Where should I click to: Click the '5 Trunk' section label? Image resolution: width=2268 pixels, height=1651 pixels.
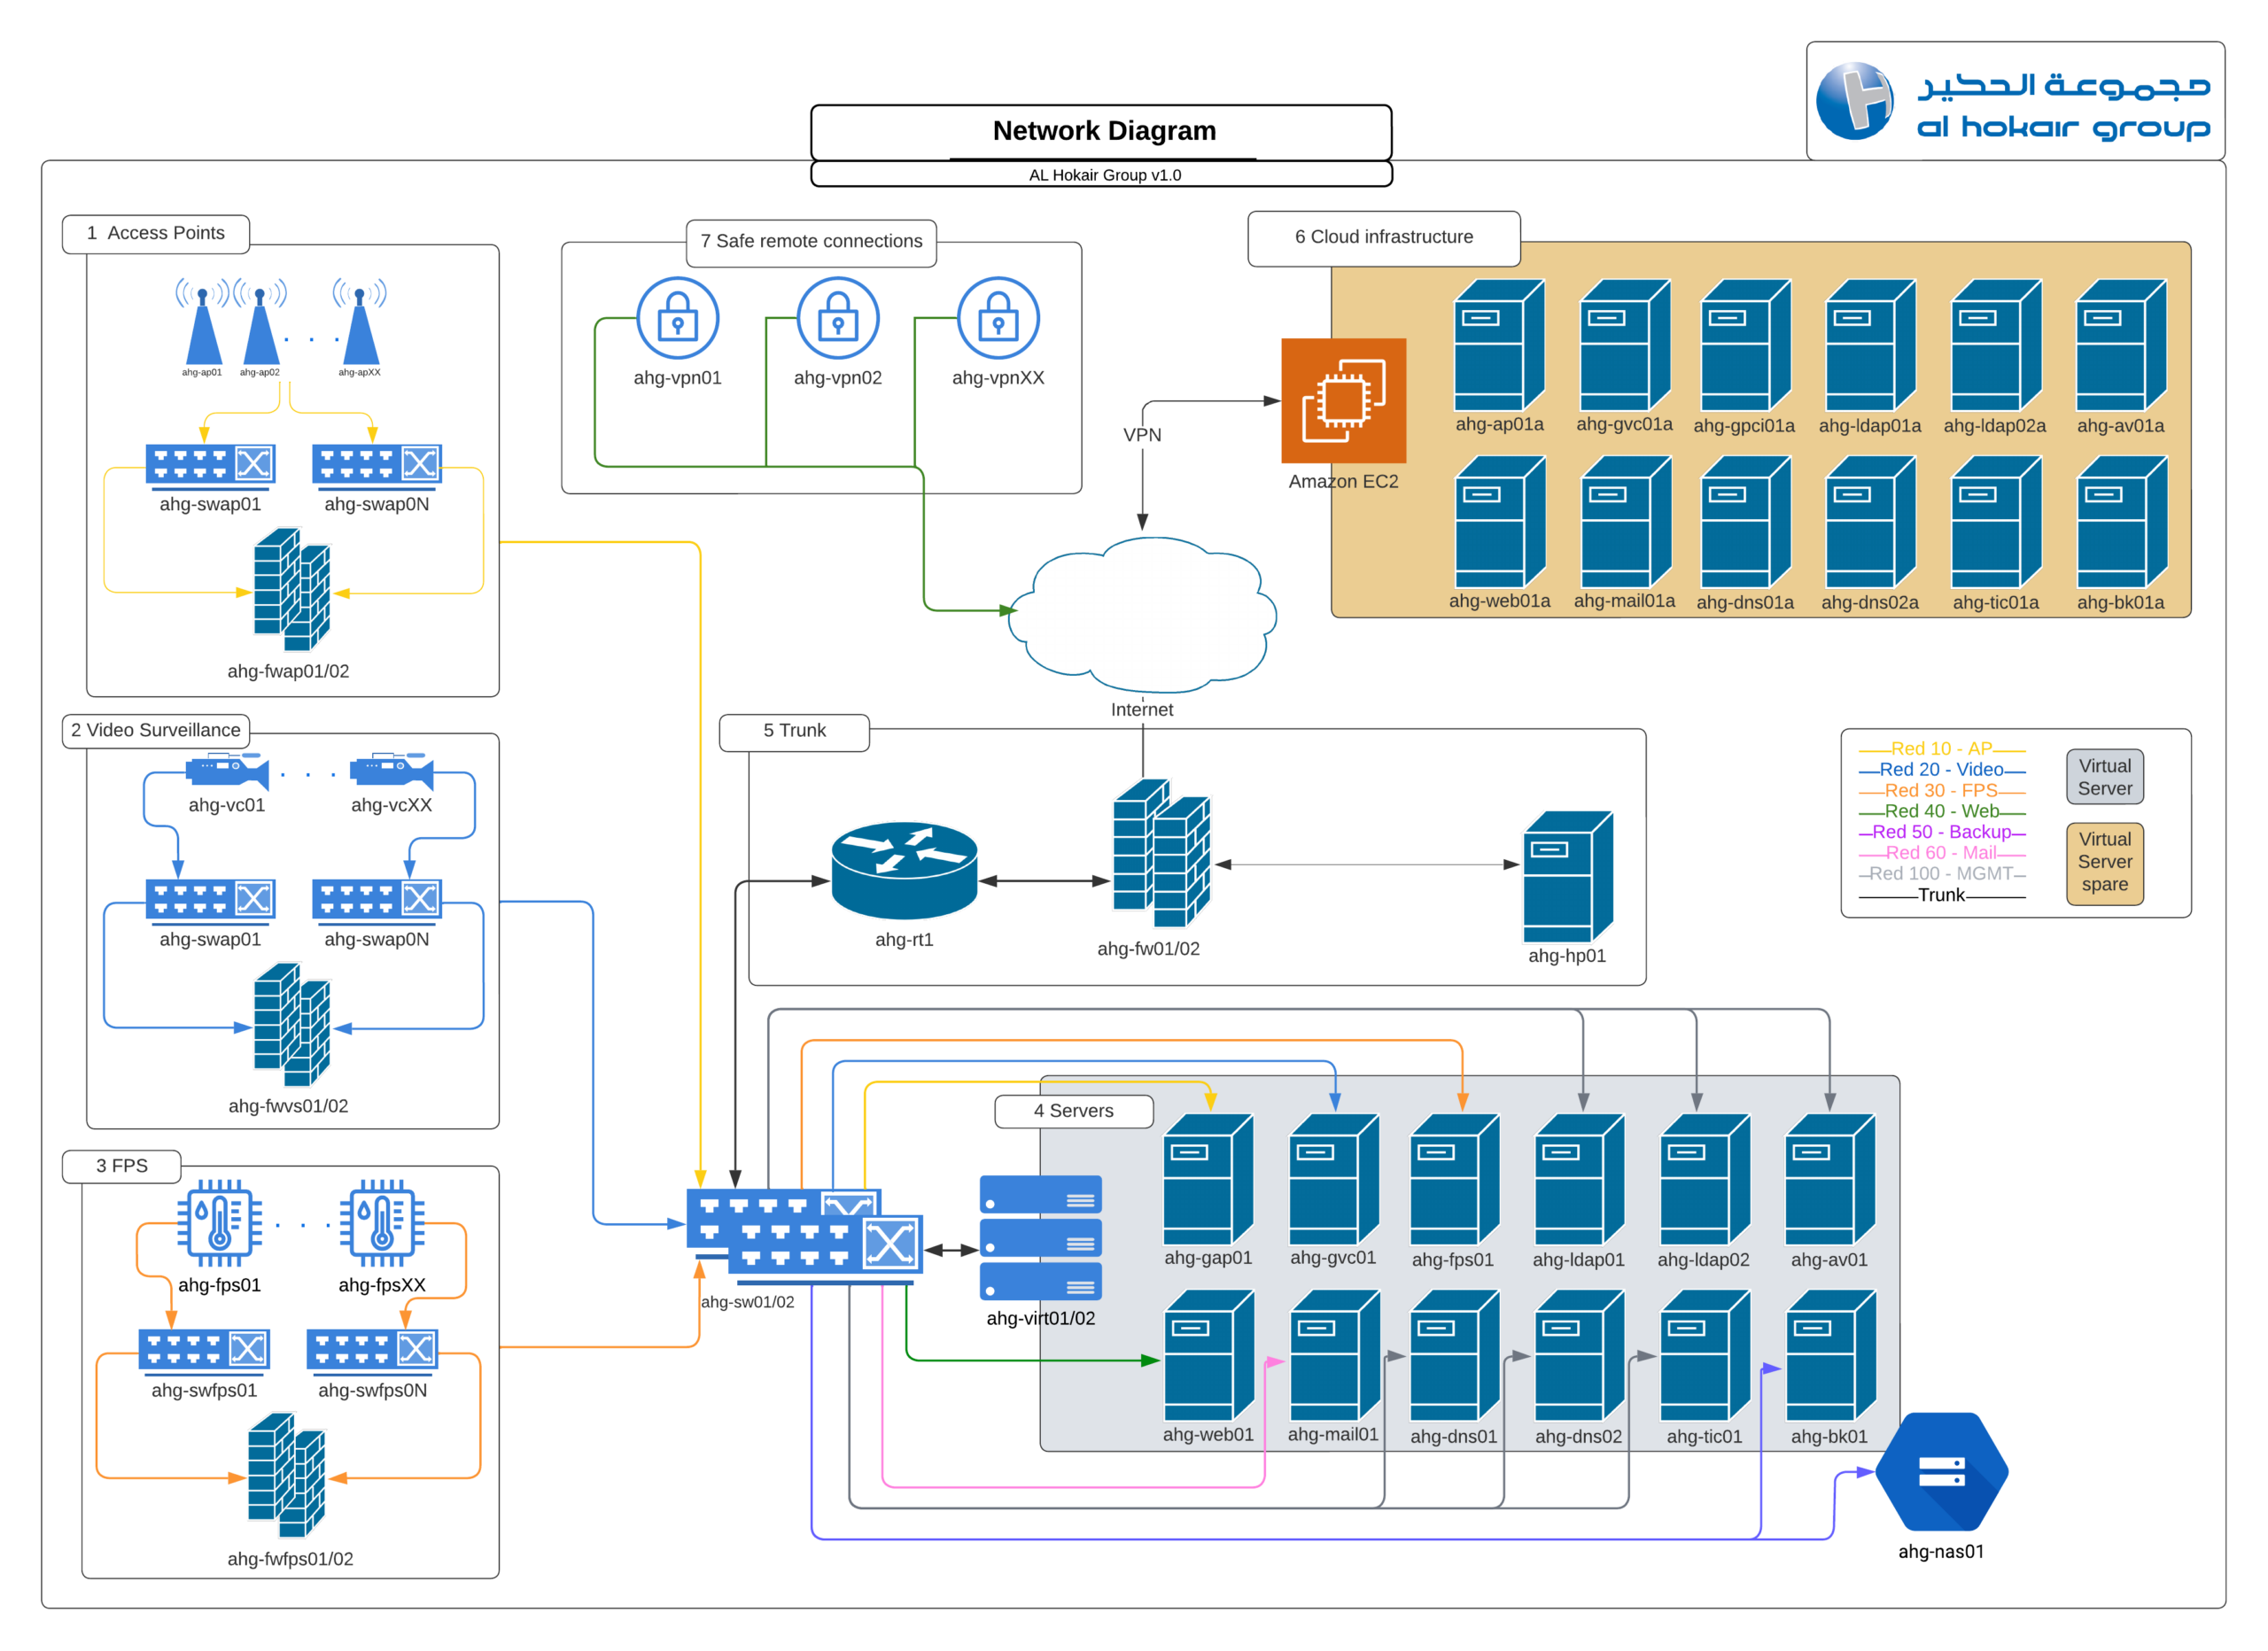coord(794,731)
